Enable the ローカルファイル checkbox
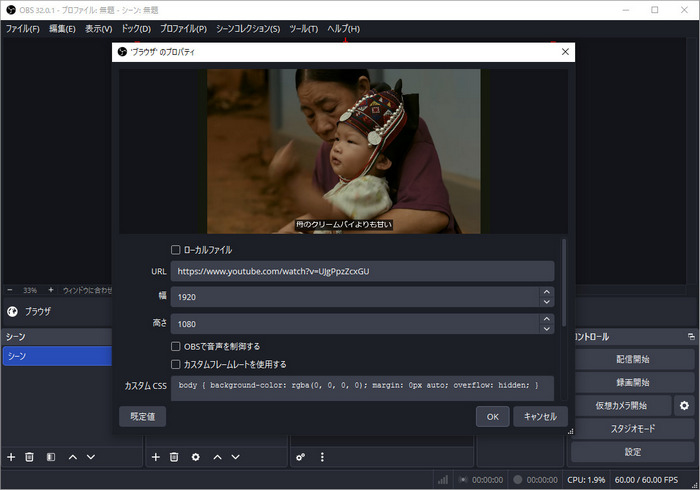Viewport: 700px width, 490px height. [176, 250]
